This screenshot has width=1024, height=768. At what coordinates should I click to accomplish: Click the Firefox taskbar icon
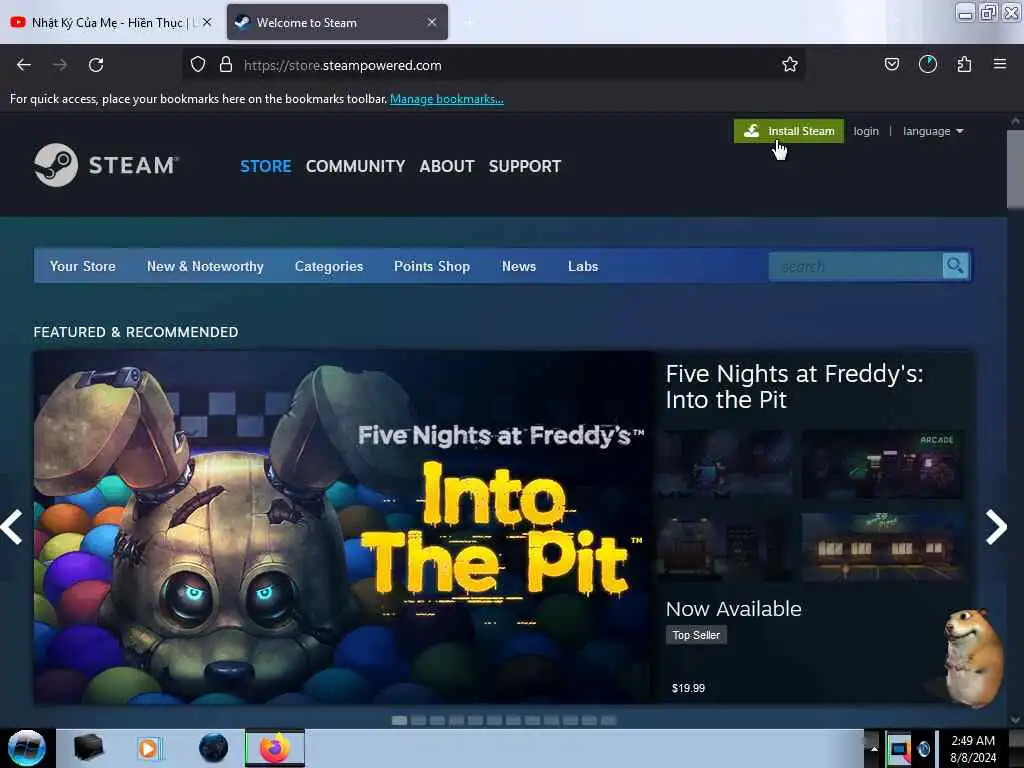(x=275, y=748)
